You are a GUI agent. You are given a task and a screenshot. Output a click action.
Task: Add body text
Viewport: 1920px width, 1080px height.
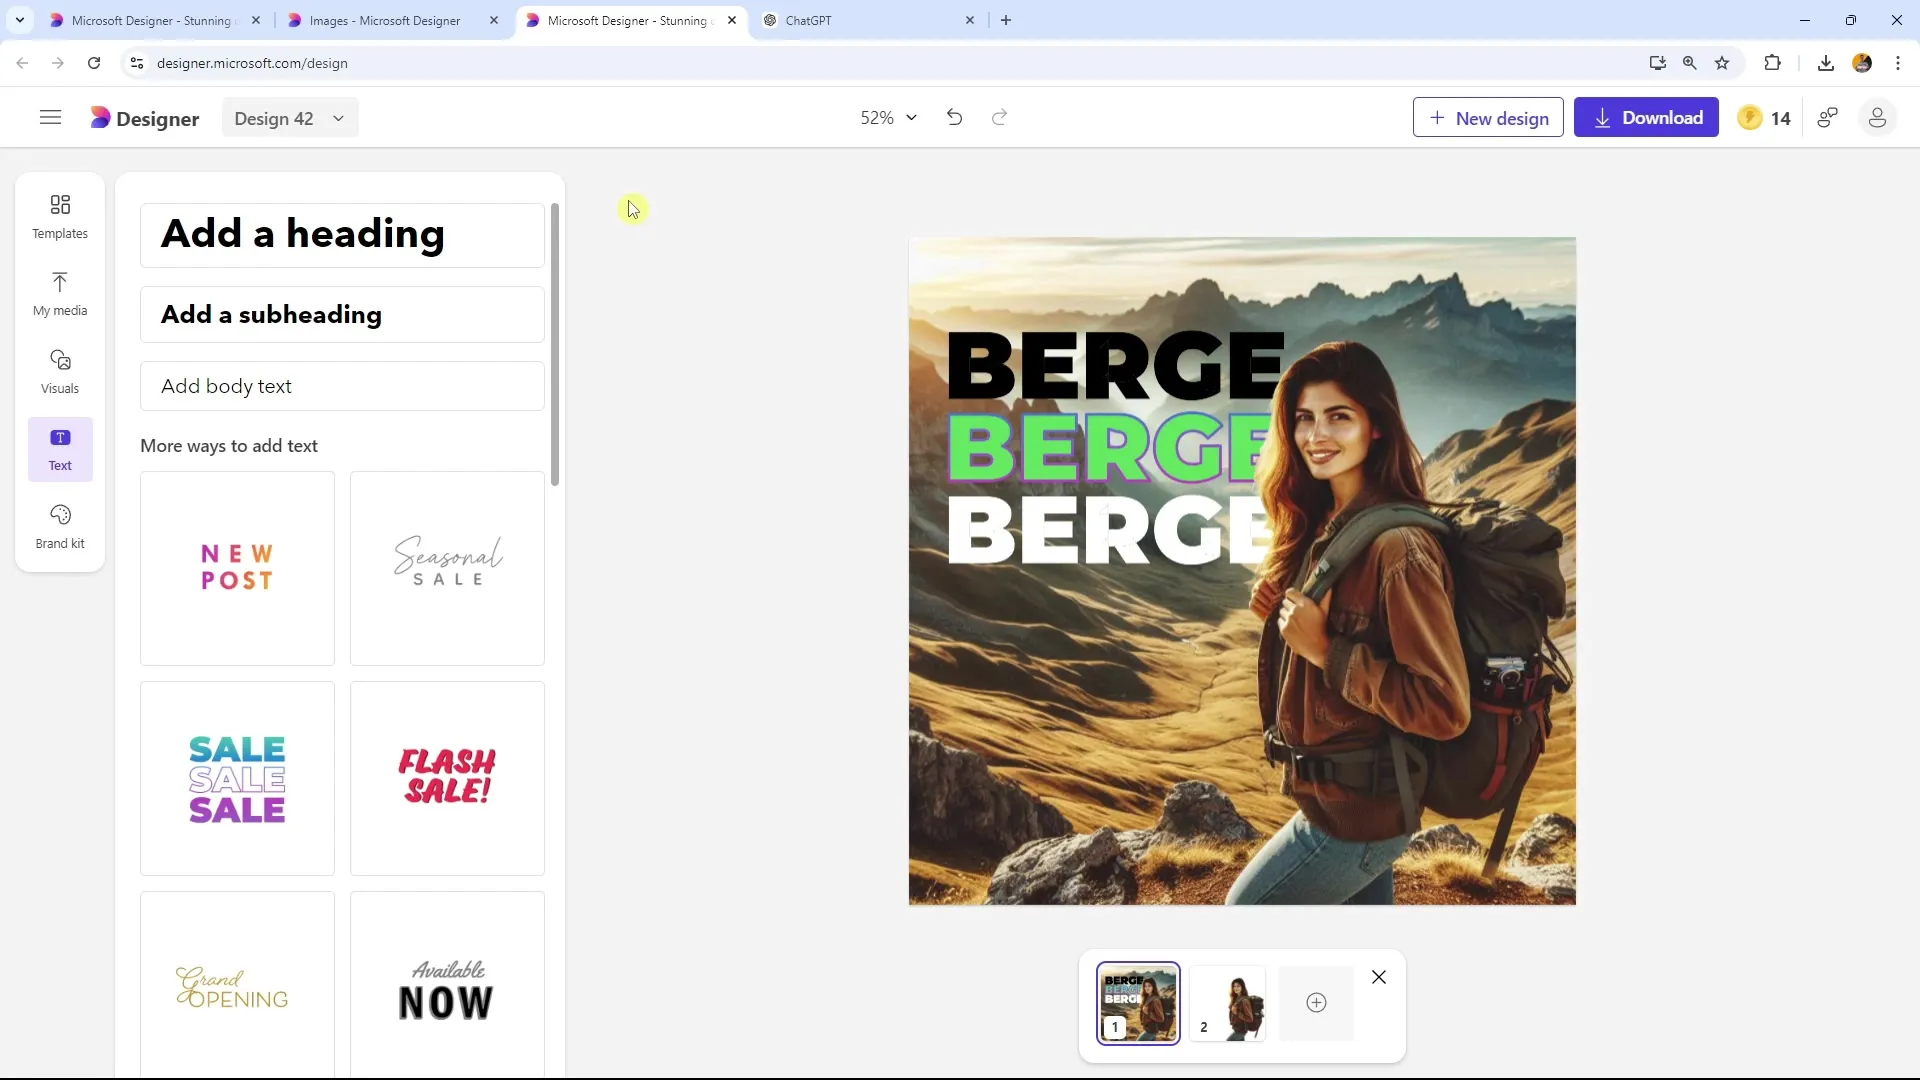(342, 386)
